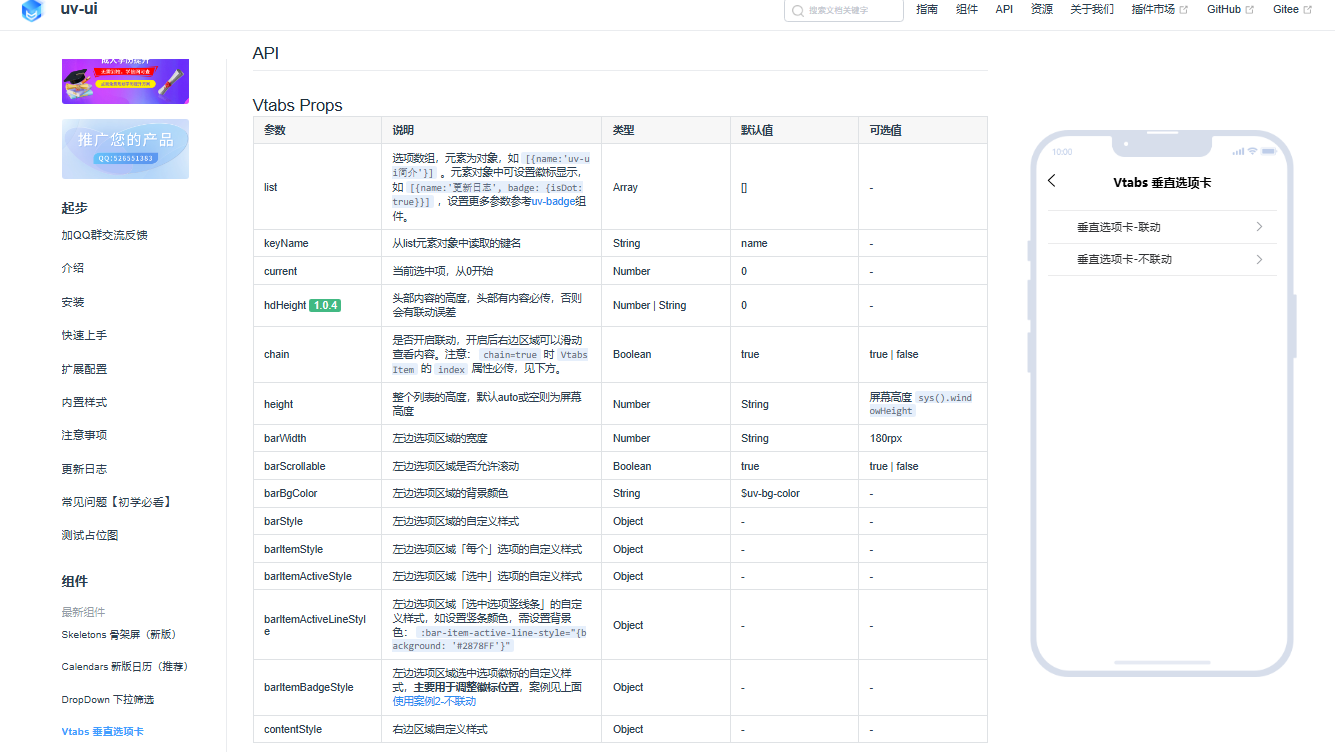Open the uv-badge link in list description

click(553, 202)
